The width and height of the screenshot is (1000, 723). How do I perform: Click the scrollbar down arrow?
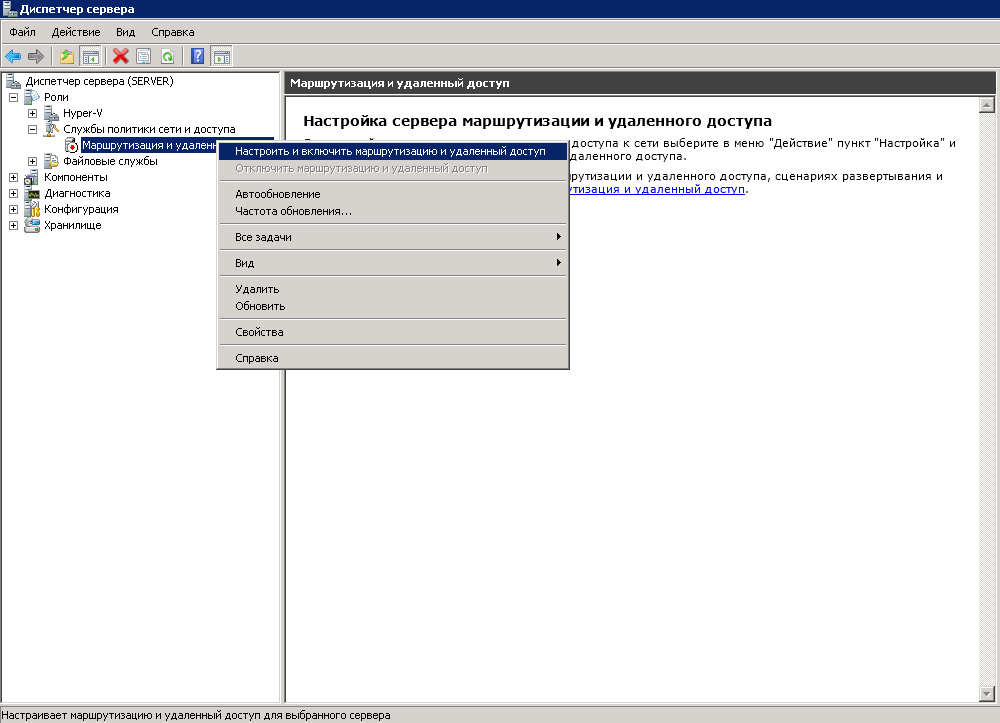[x=987, y=694]
